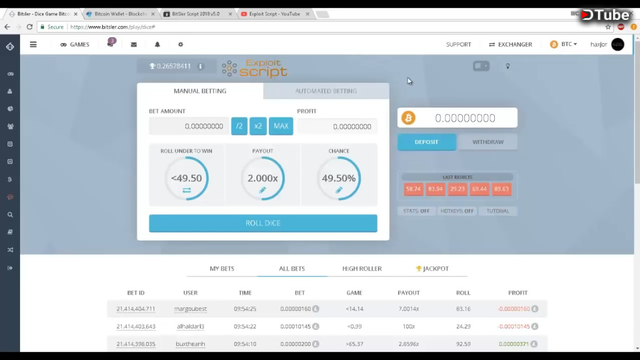Switch to the Automated Betting tab
The image size is (640, 360).
click(x=326, y=91)
